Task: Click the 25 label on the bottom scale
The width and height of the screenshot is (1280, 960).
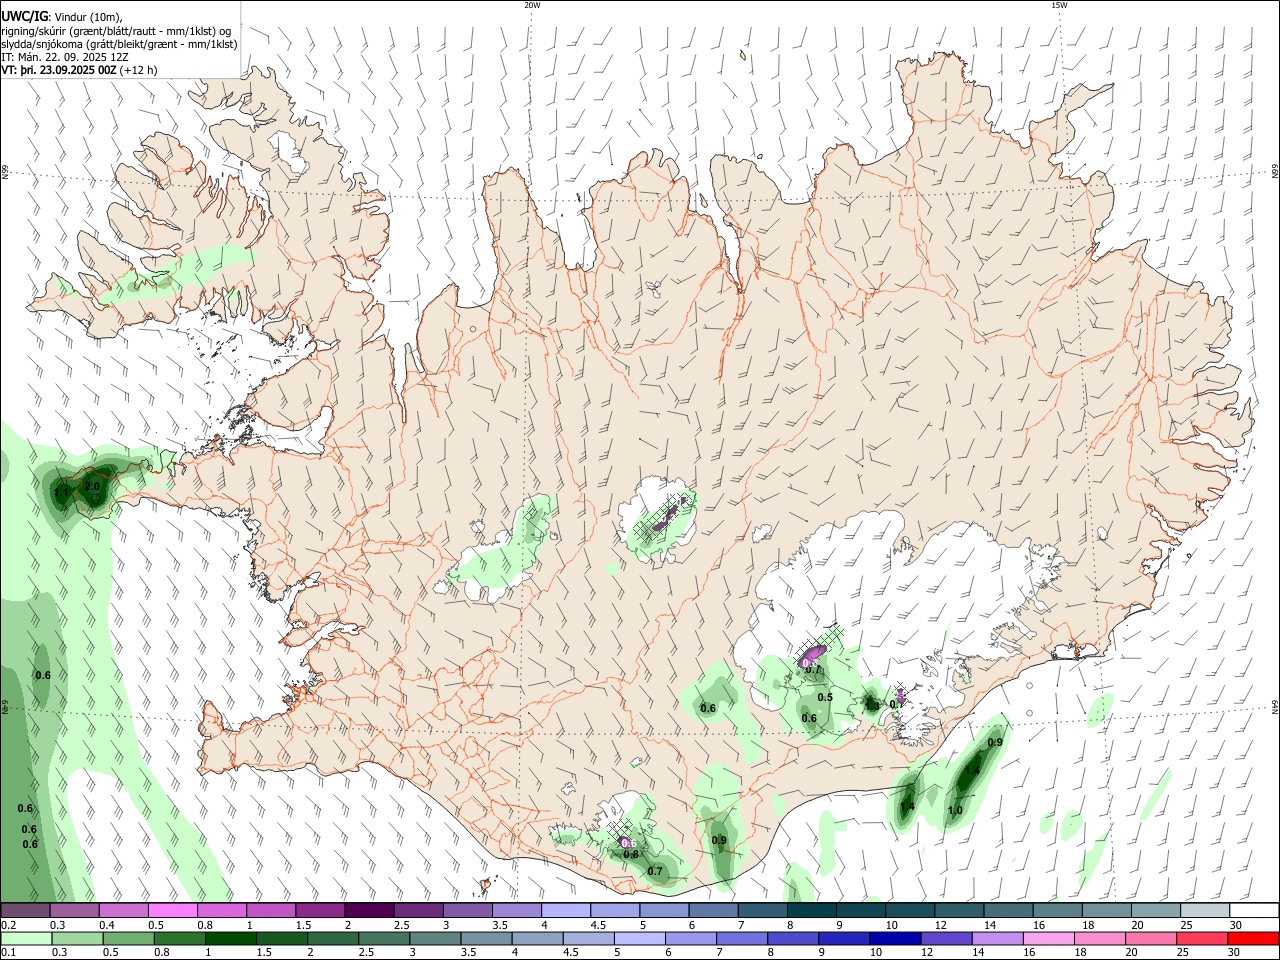Action: (1183, 952)
